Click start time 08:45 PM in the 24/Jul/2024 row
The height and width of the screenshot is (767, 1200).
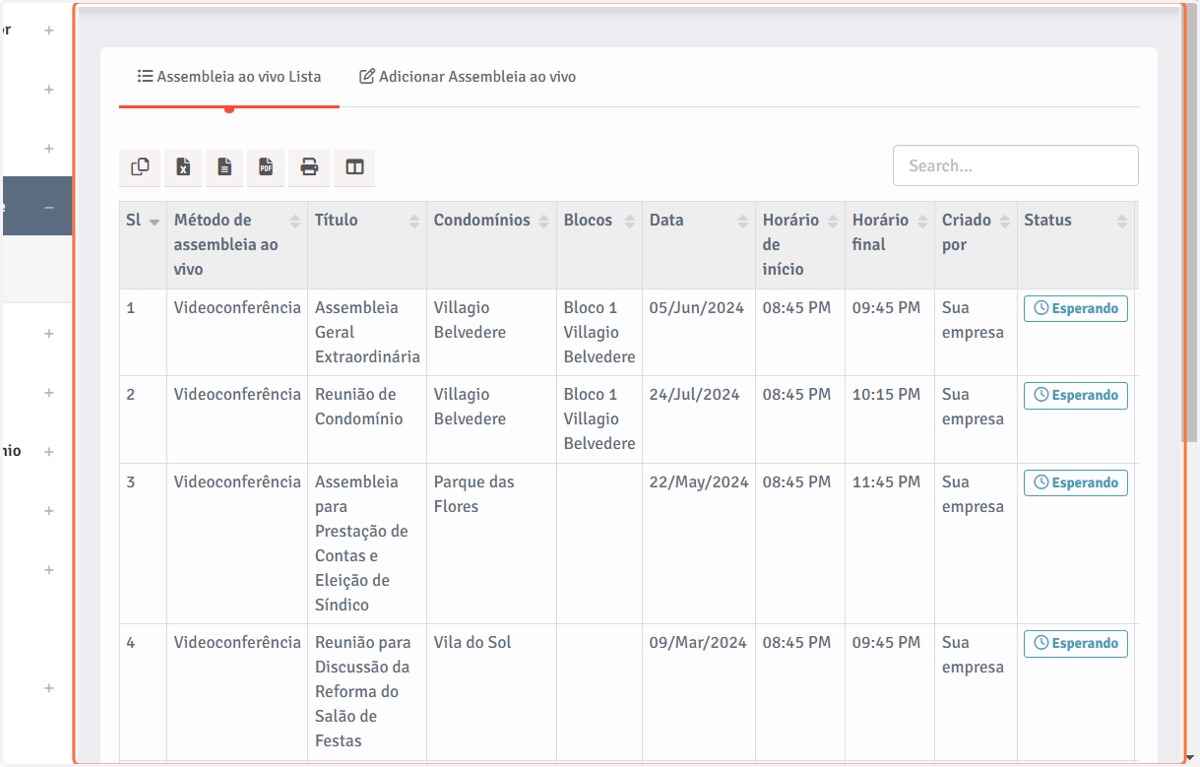(x=797, y=395)
